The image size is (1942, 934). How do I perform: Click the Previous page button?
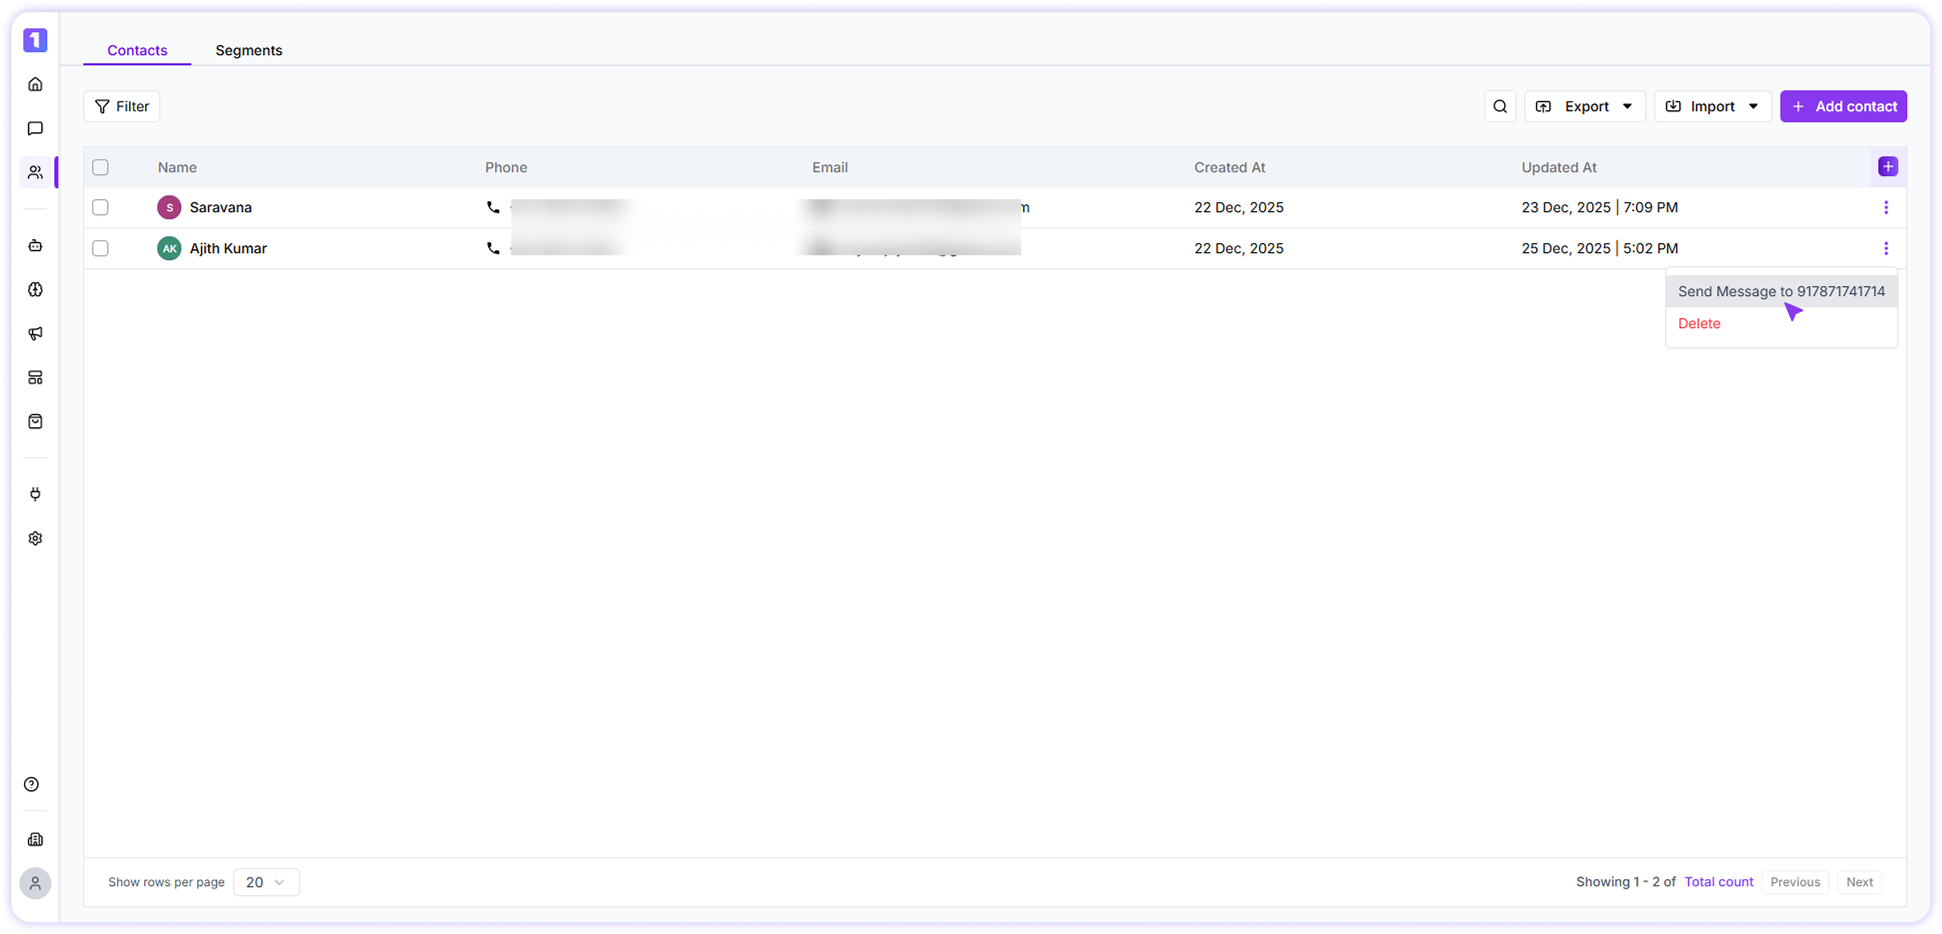click(1795, 883)
